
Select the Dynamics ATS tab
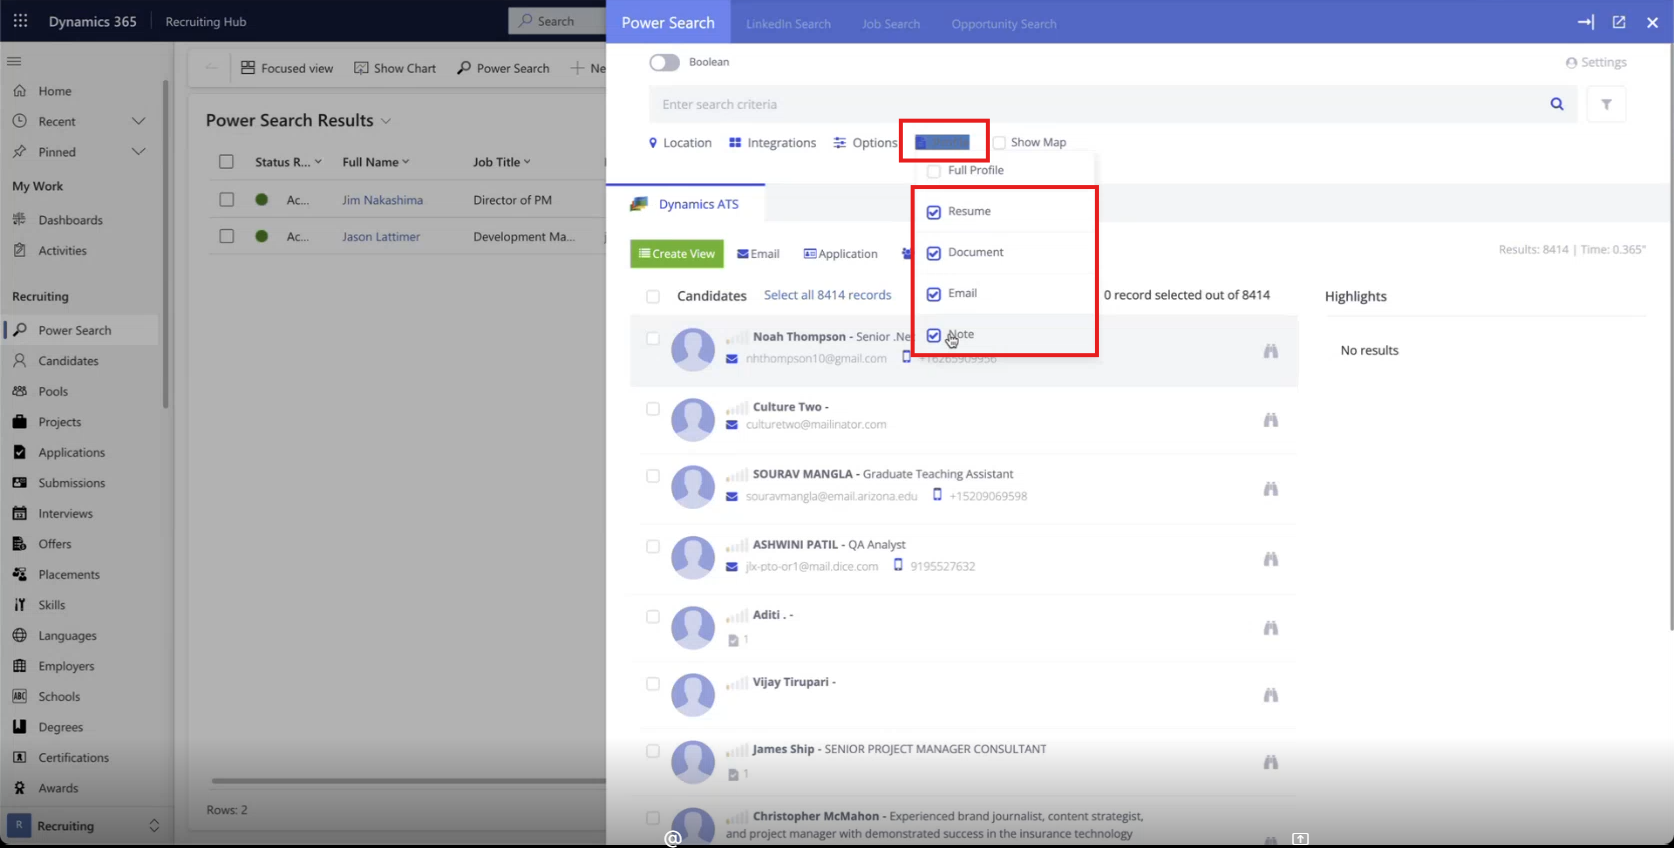(x=685, y=204)
